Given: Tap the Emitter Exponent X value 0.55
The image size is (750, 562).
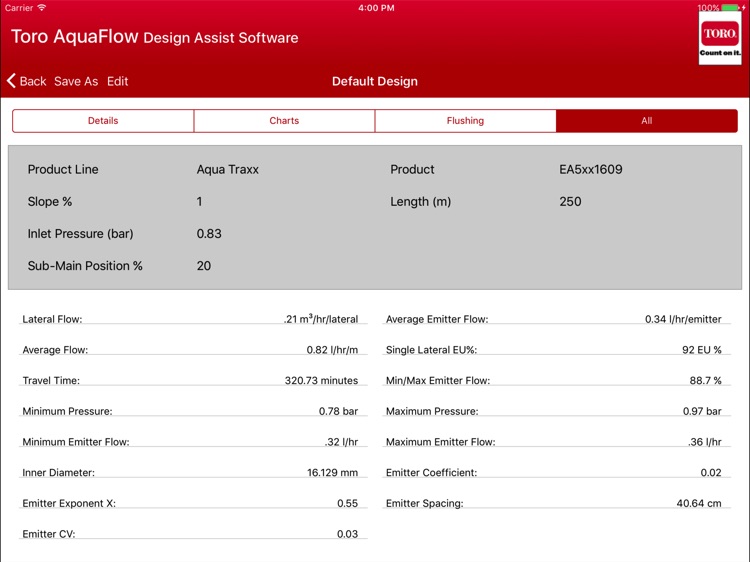Looking at the screenshot, I should 347,503.
